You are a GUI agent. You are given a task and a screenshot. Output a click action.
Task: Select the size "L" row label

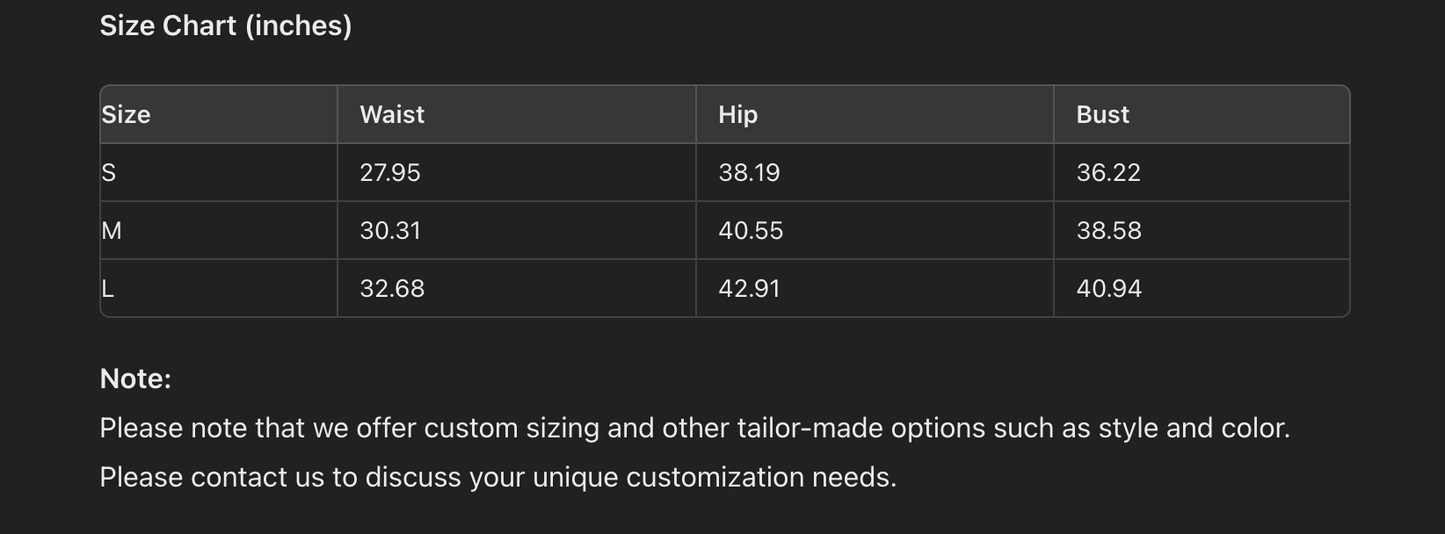[x=108, y=289]
